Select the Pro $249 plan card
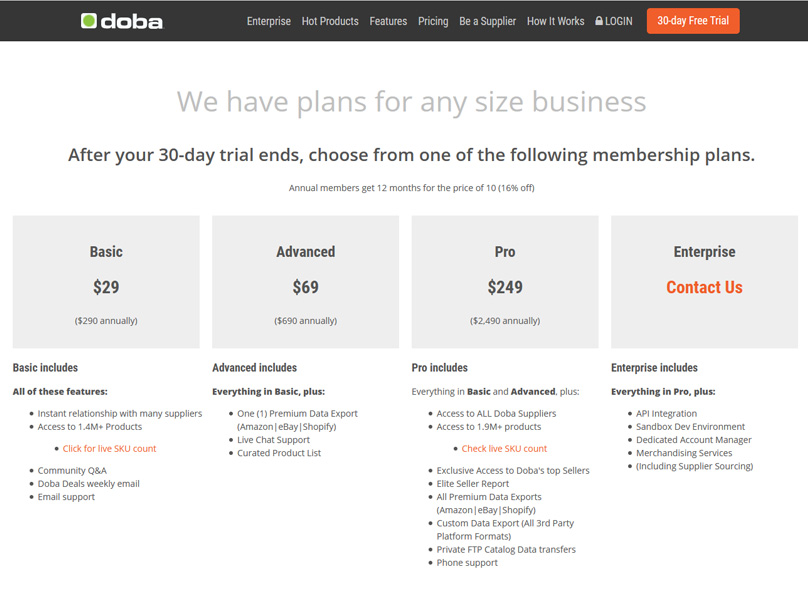The image size is (808, 597). point(505,282)
